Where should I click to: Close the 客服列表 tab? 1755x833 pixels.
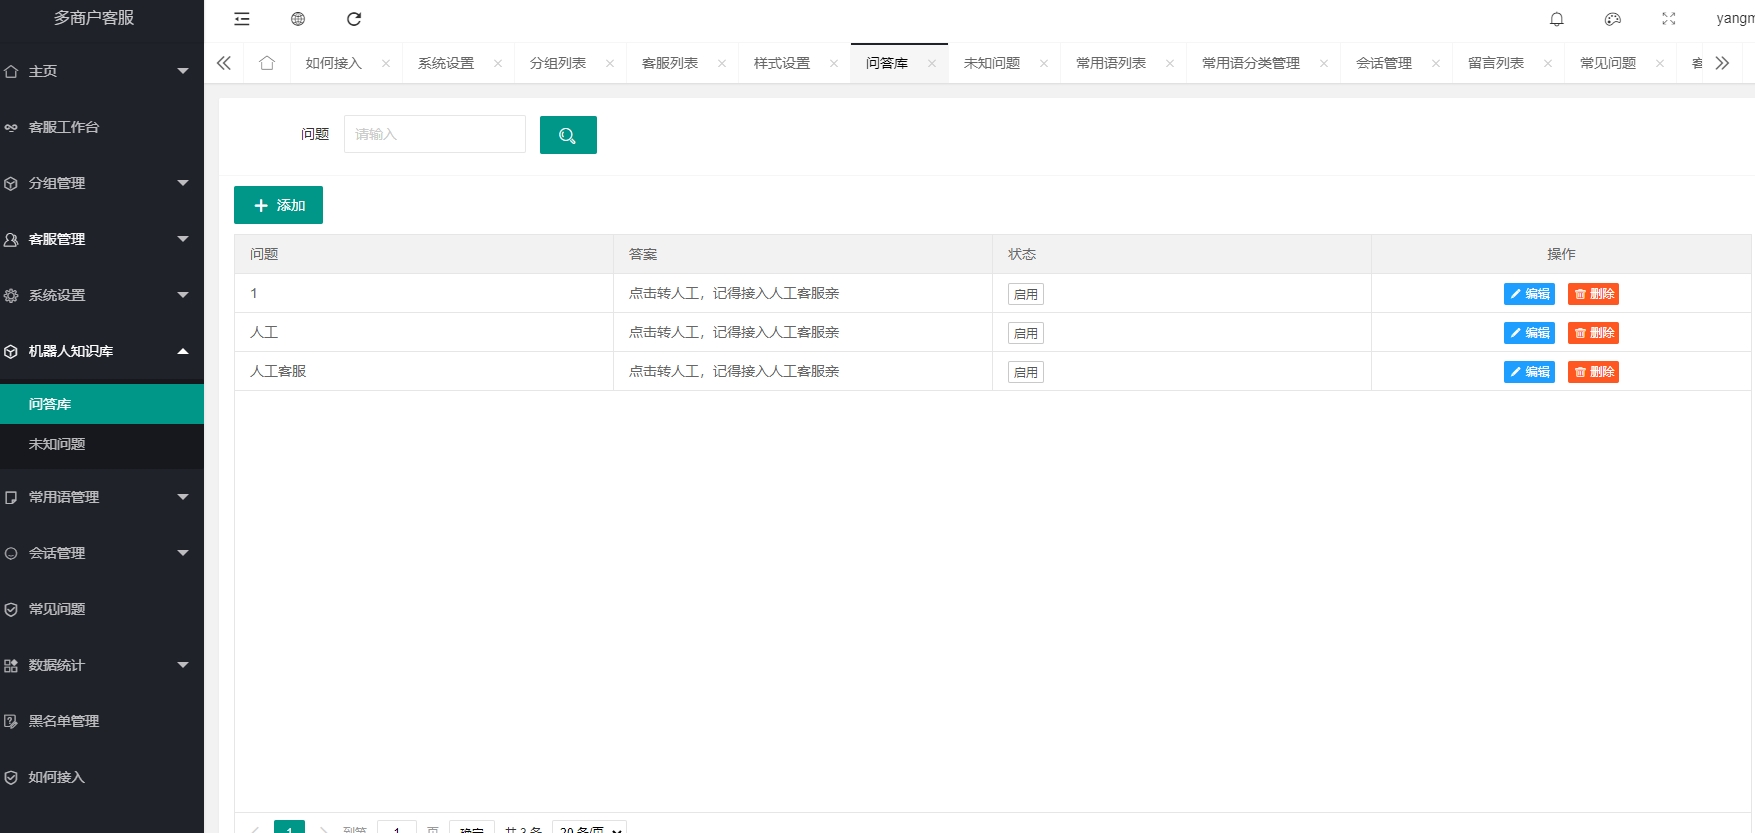point(722,63)
